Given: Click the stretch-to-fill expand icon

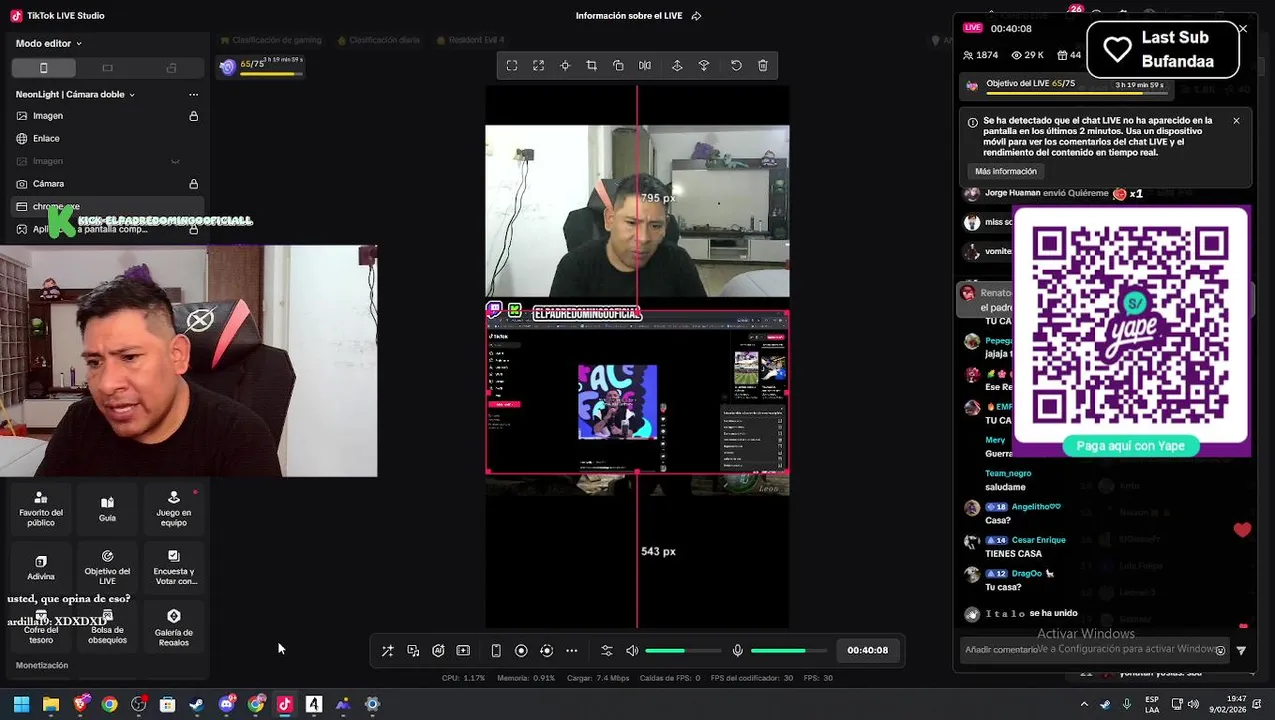Looking at the screenshot, I should point(538,65).
